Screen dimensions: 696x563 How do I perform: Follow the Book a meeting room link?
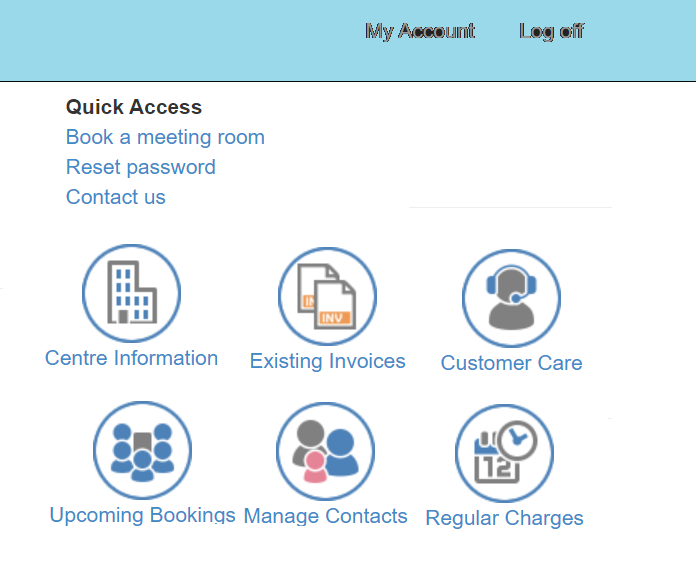coord(165,137)
